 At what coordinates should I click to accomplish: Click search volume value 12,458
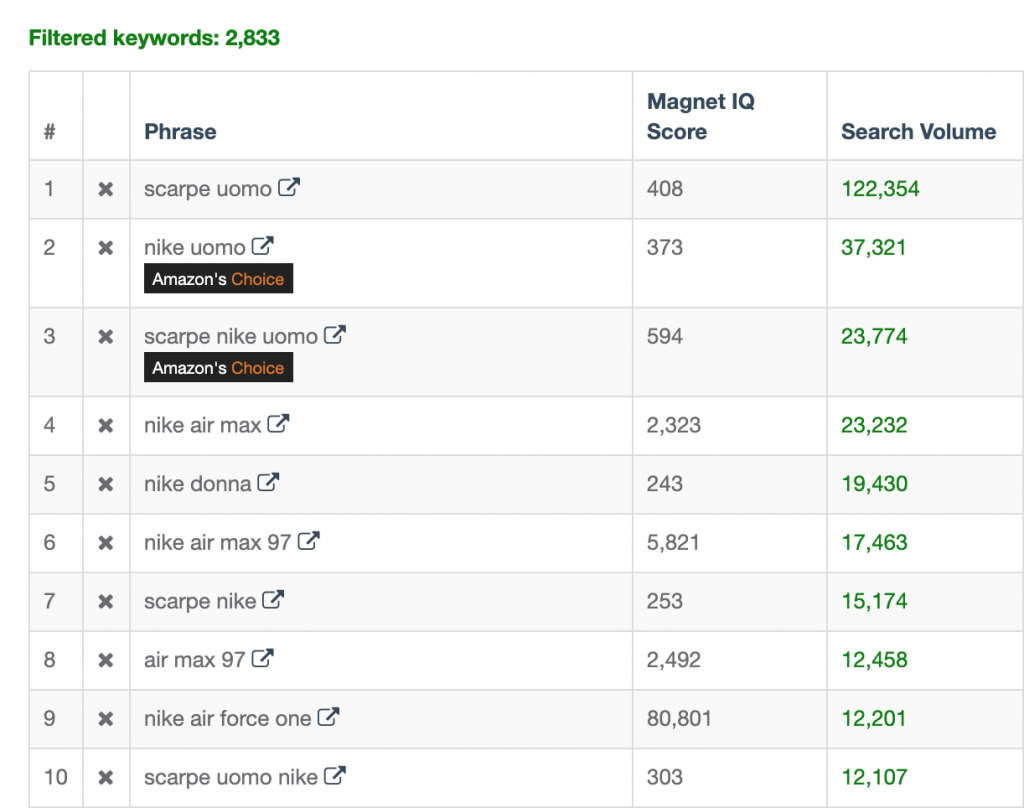[x=874, y=660]
